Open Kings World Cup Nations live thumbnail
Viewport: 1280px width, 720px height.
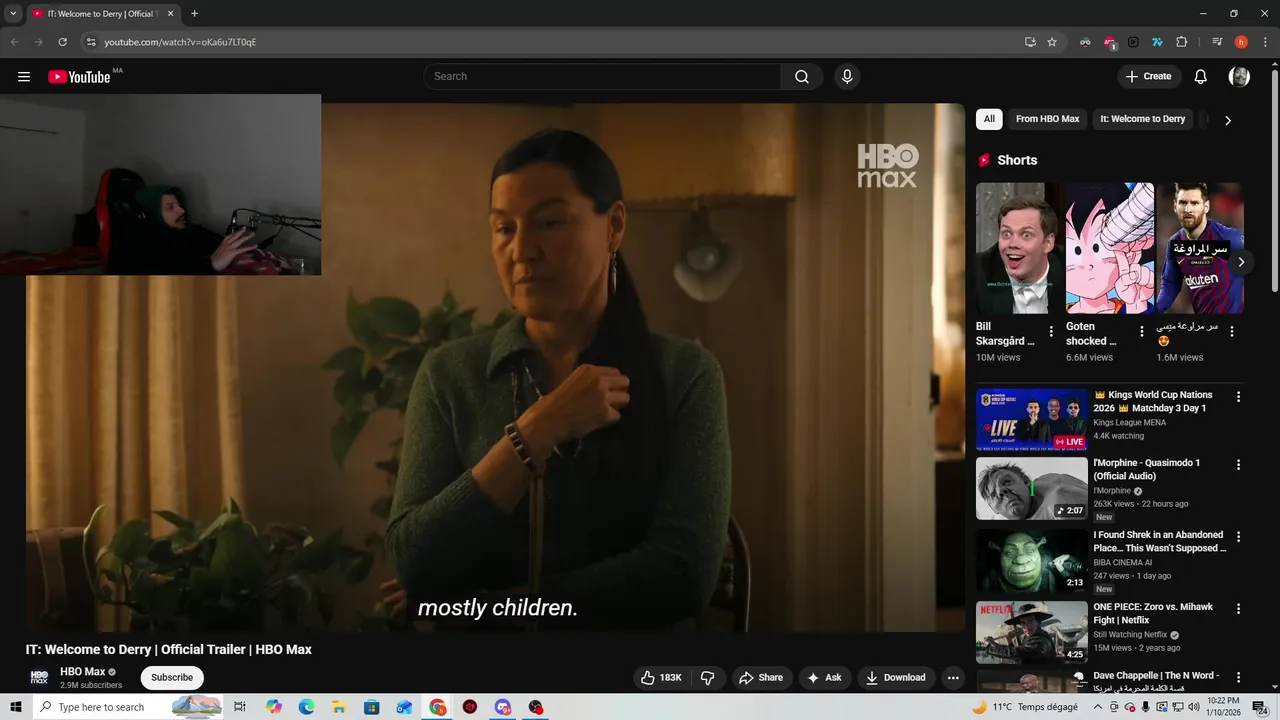coord(1032,420)
